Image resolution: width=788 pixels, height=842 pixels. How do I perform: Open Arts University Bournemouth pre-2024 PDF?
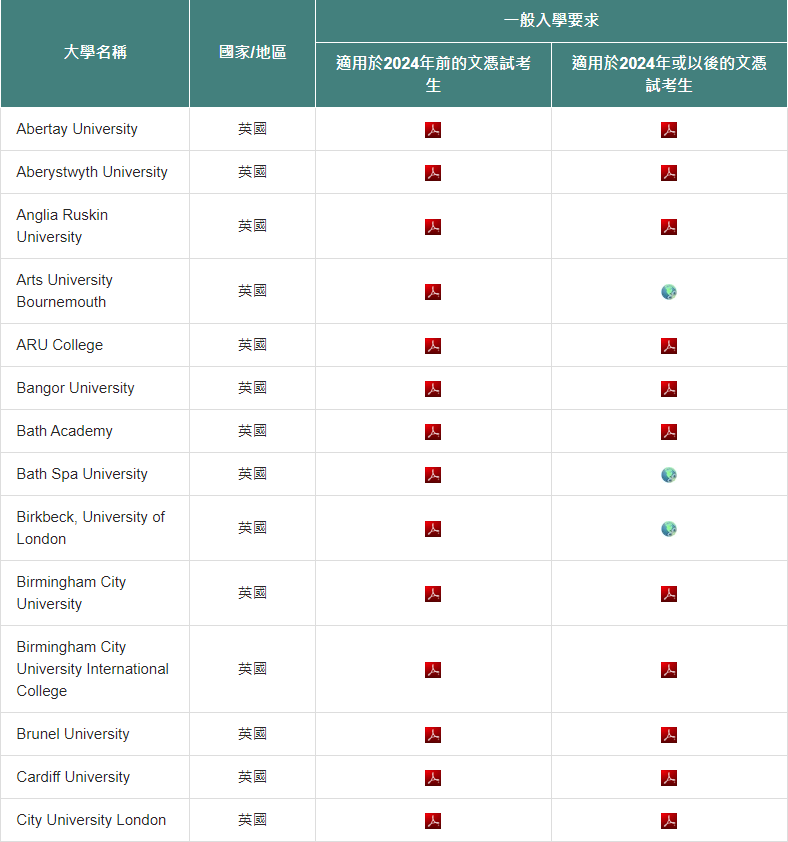click(433, 292)
